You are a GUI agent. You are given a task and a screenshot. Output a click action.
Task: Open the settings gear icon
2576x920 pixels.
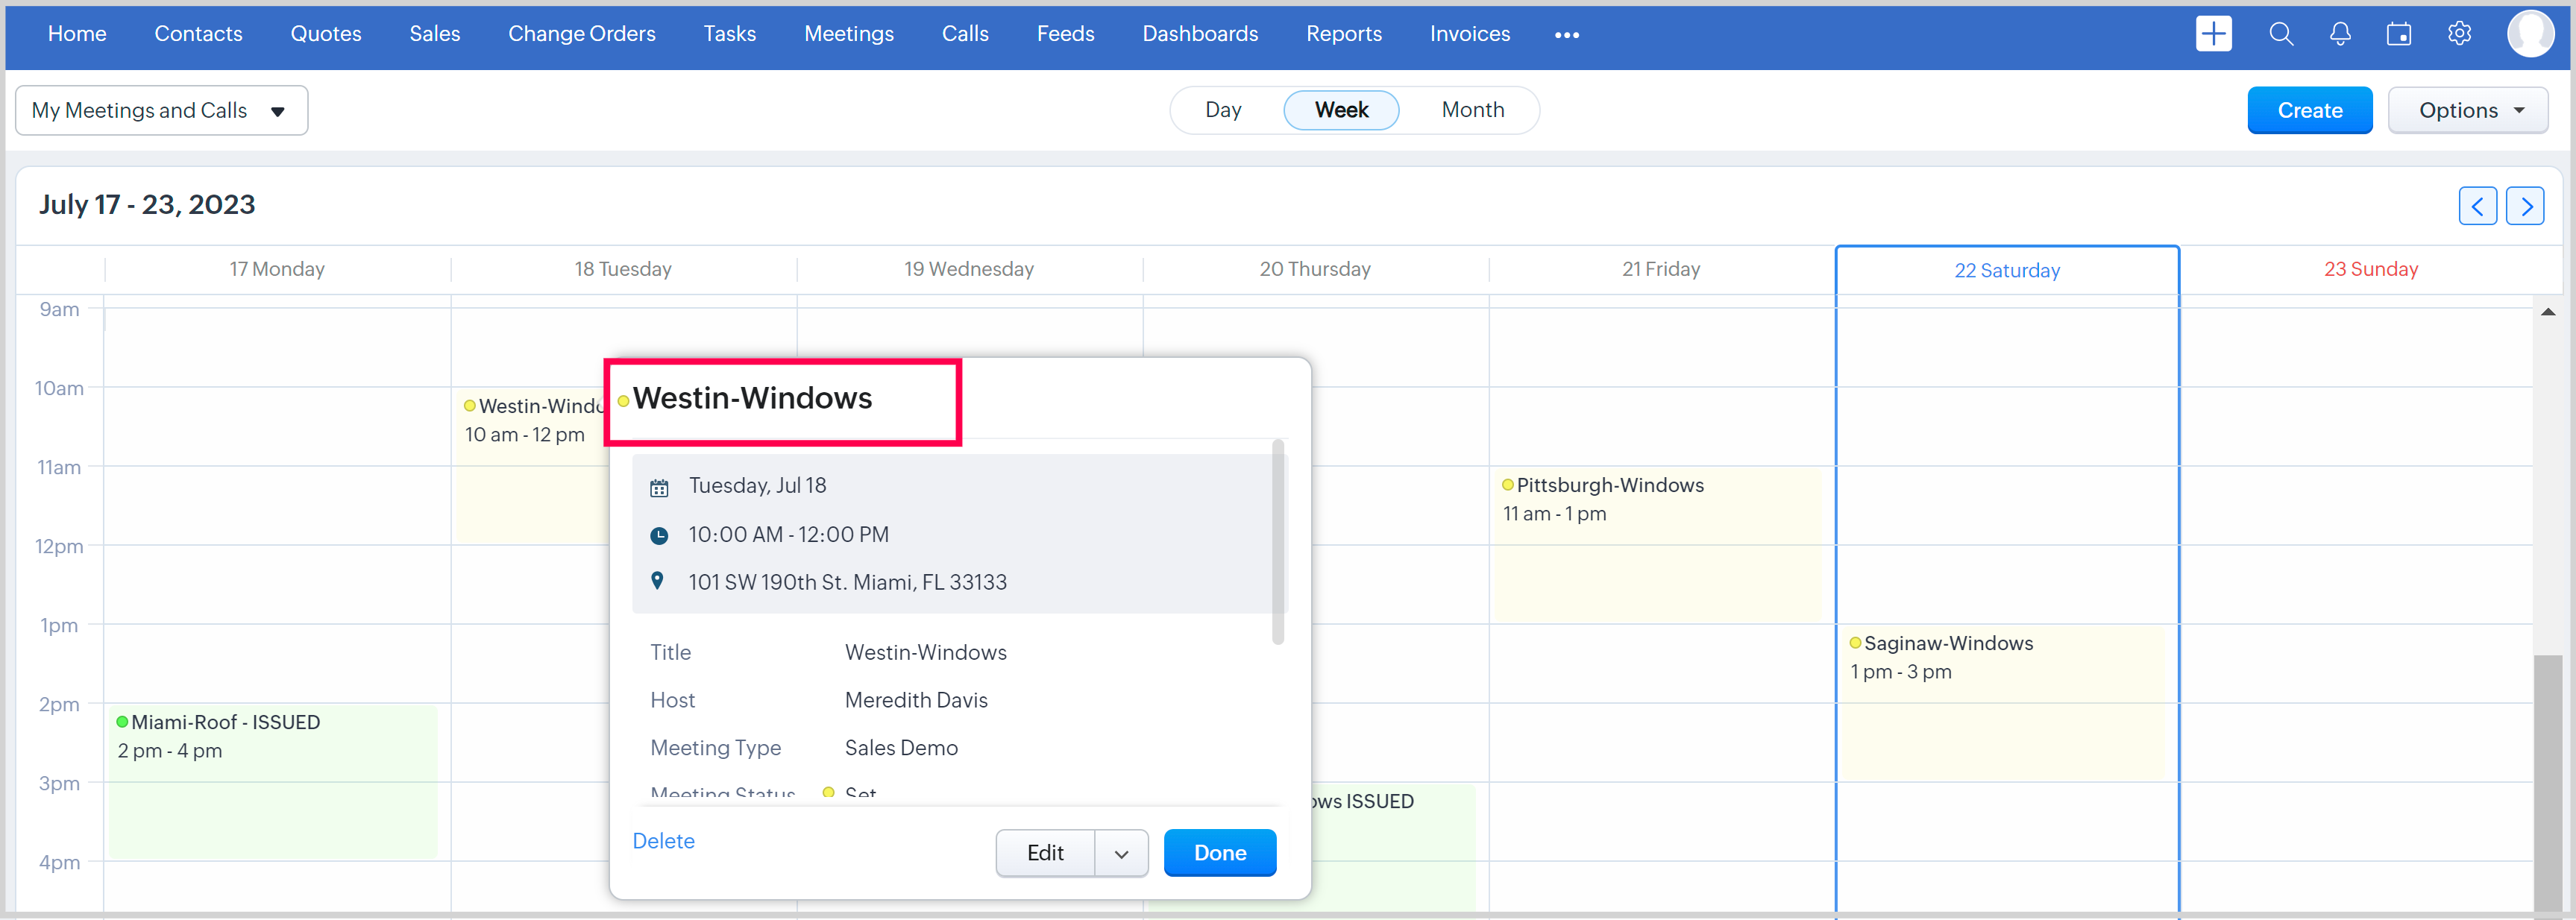coord(2459,34)
